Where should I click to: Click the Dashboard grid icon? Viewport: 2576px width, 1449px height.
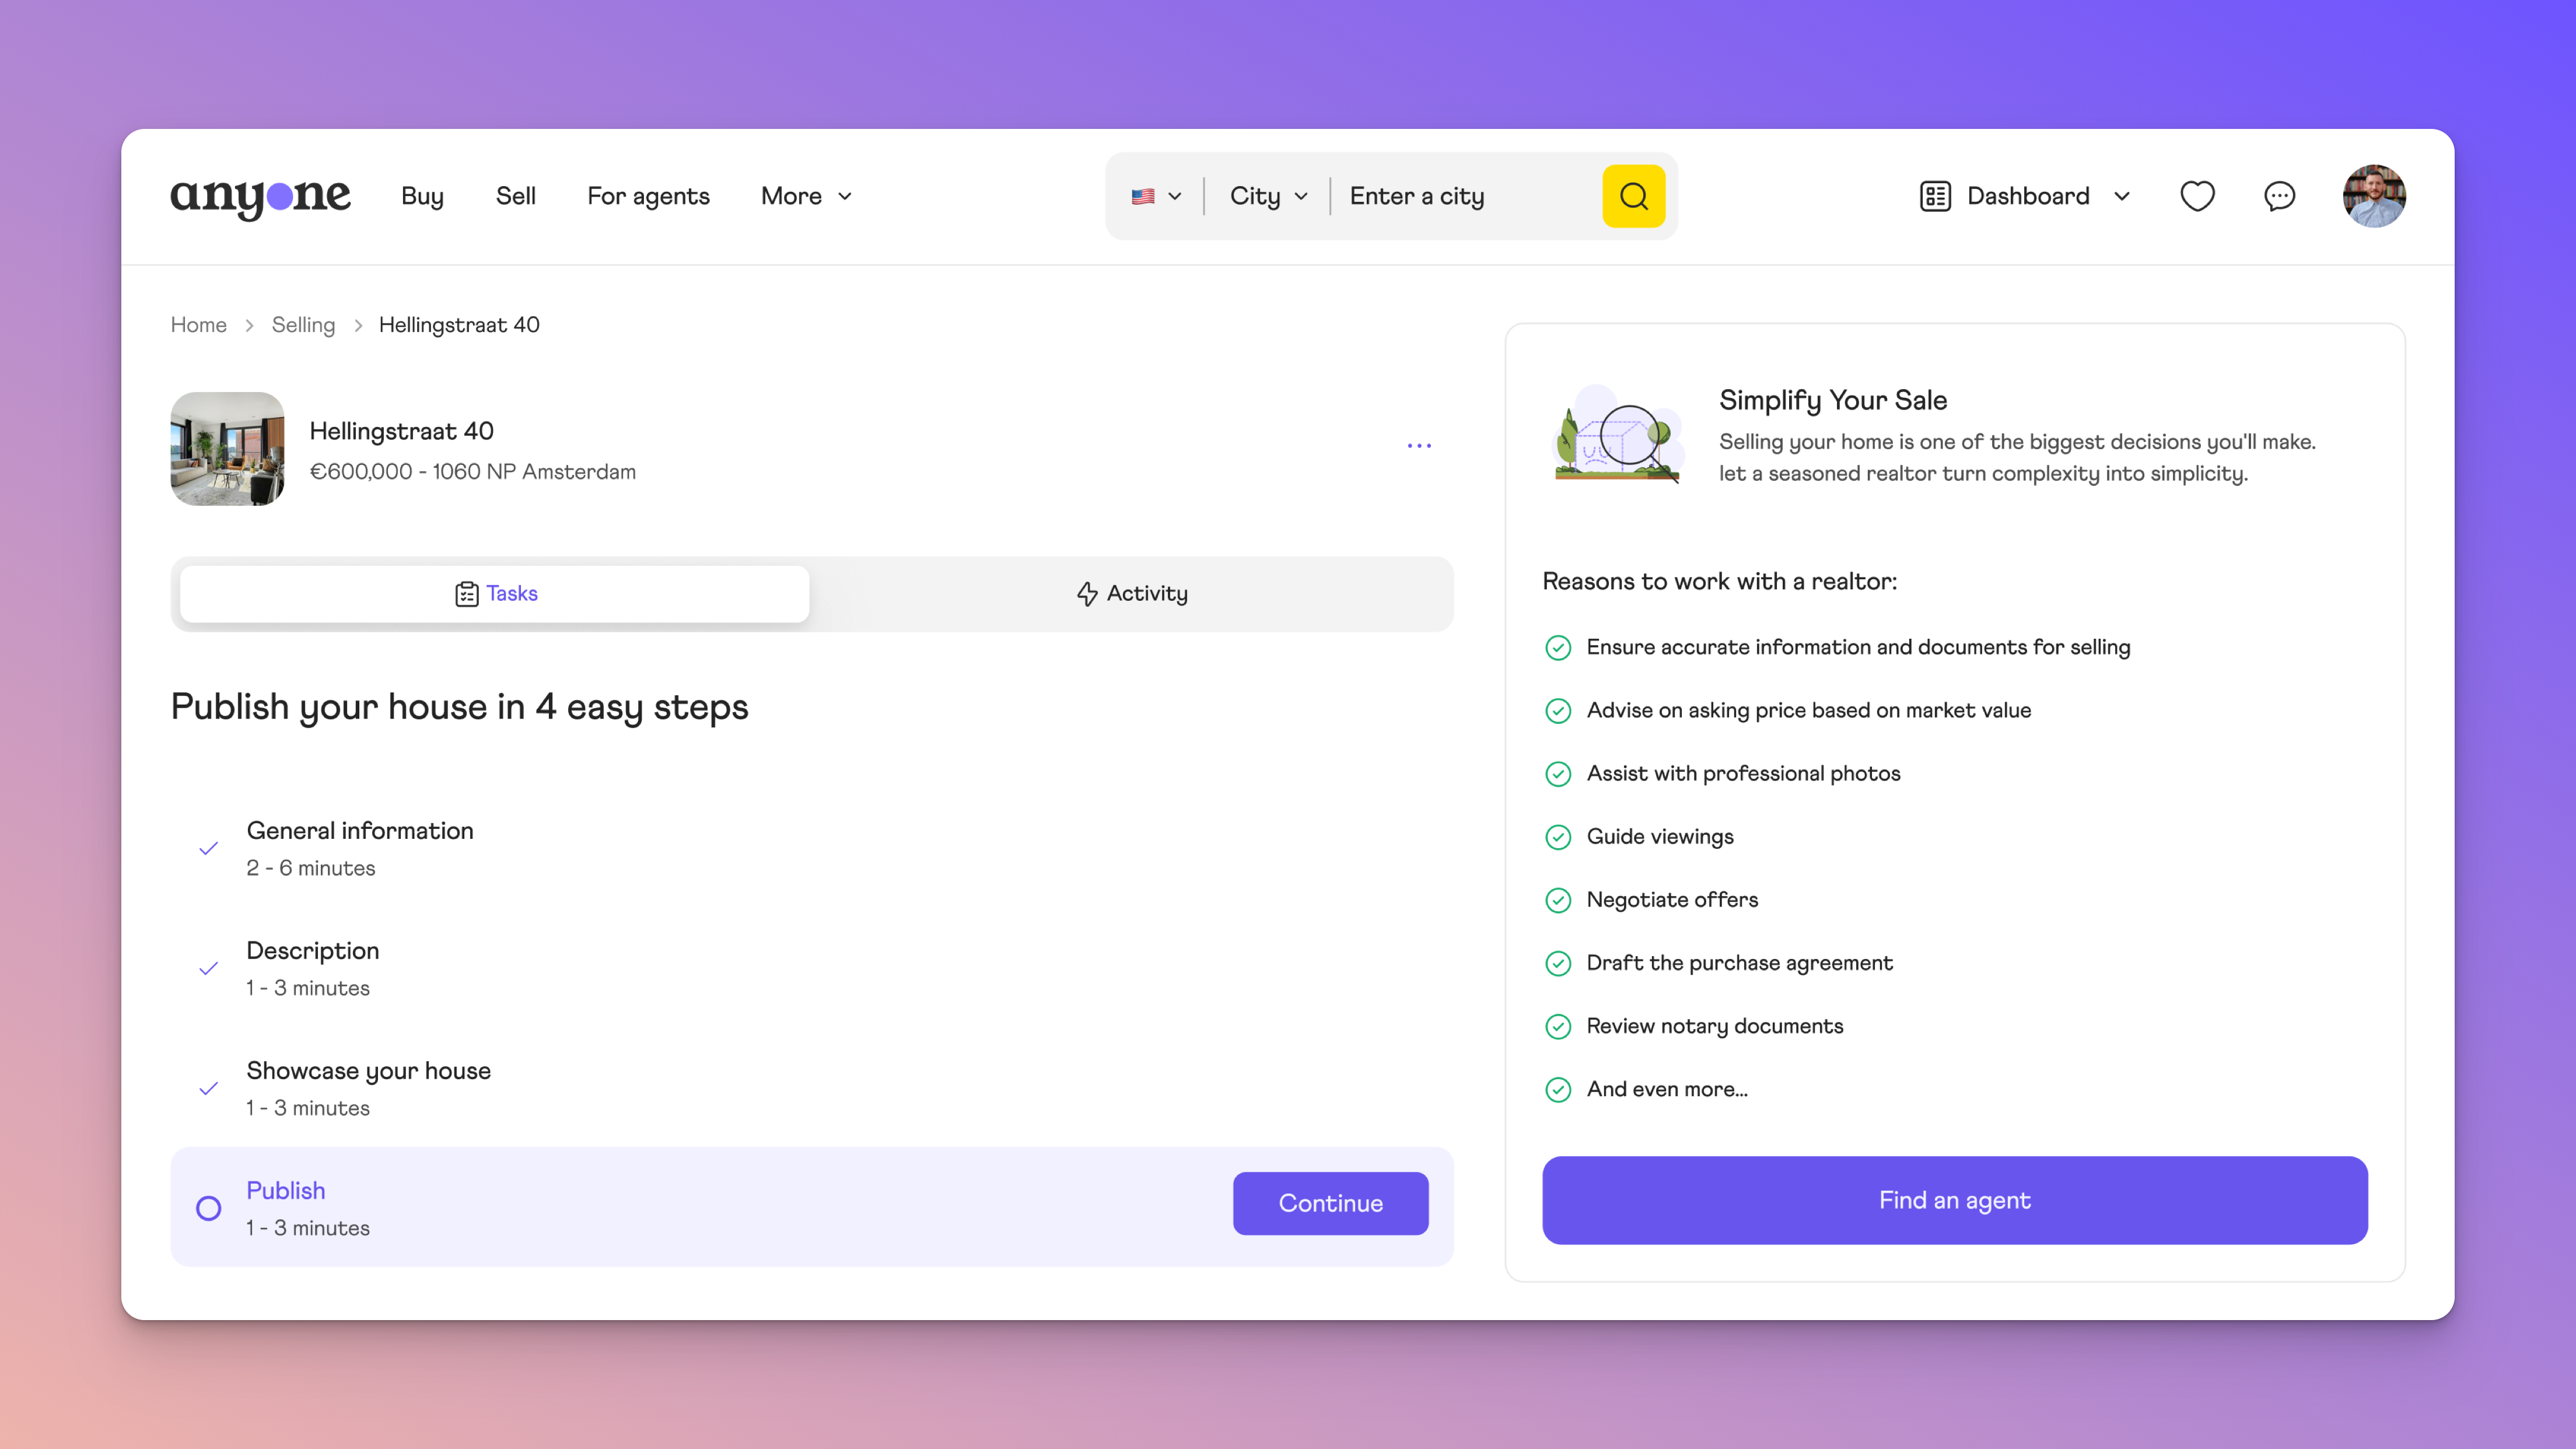(x=1935, y=196)
